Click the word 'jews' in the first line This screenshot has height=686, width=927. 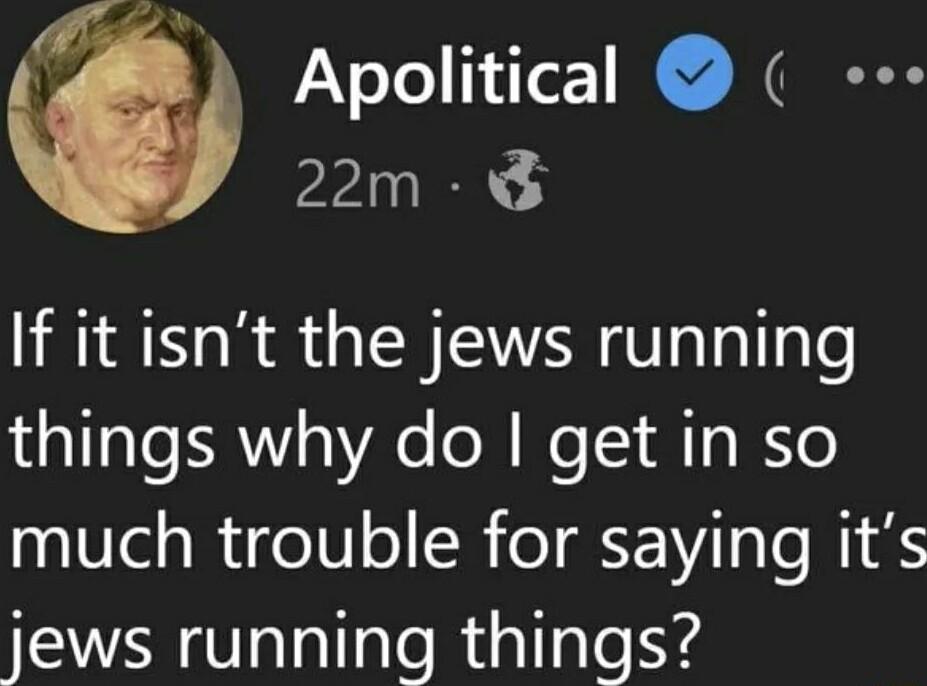click(496, 345)
